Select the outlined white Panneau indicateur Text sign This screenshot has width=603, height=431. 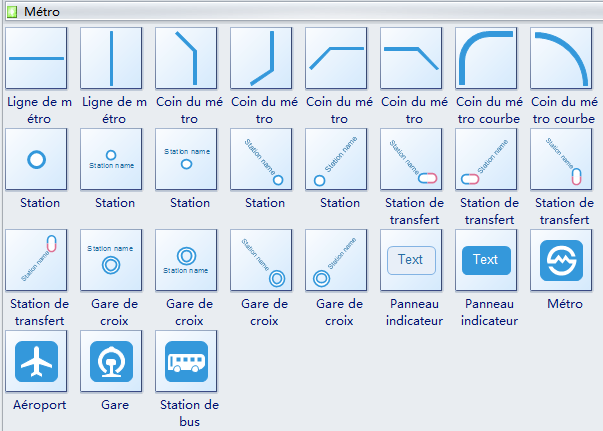410,260
